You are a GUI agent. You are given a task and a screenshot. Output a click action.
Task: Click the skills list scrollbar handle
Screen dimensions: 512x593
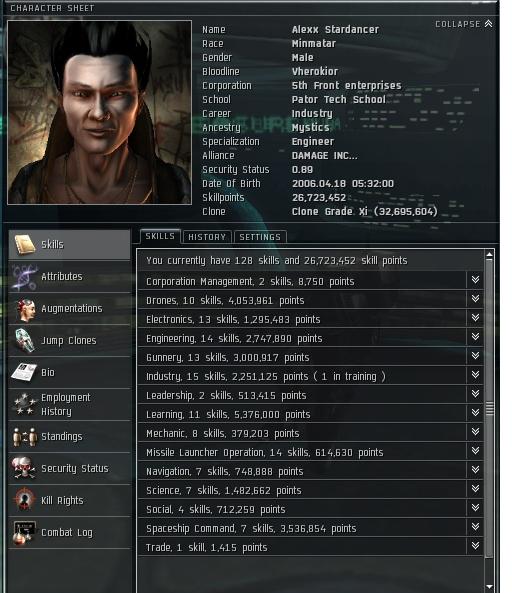(490, 408)
